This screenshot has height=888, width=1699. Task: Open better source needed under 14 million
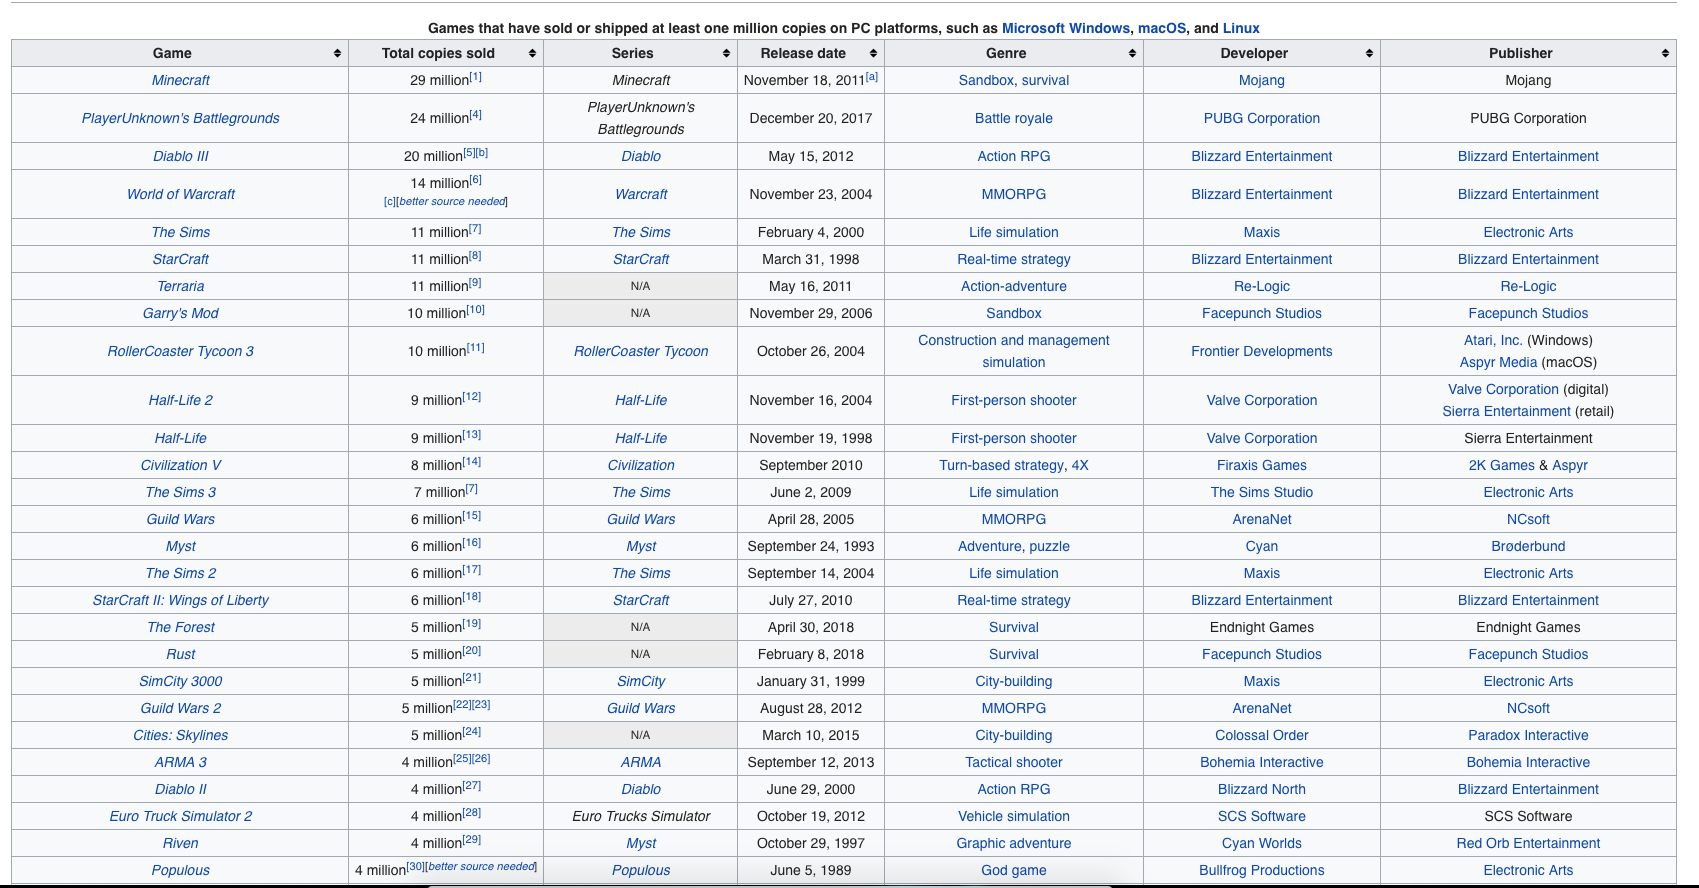[453, 202]
